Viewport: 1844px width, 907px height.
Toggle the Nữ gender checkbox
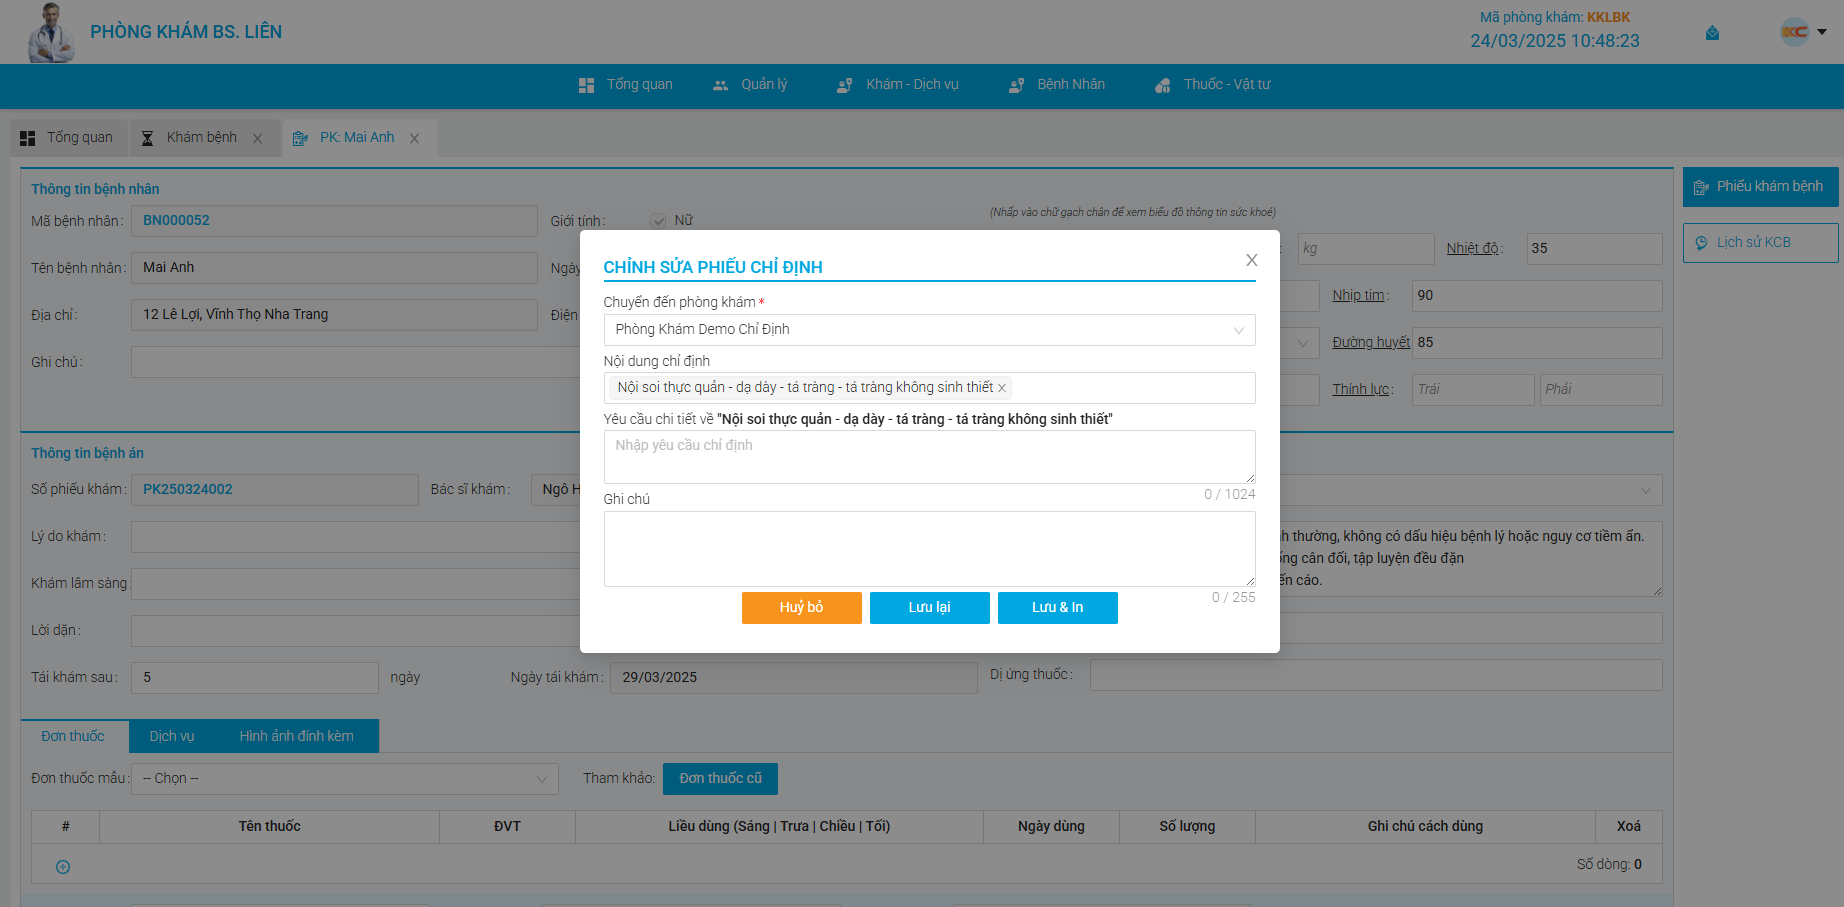(x=658, y=221)
